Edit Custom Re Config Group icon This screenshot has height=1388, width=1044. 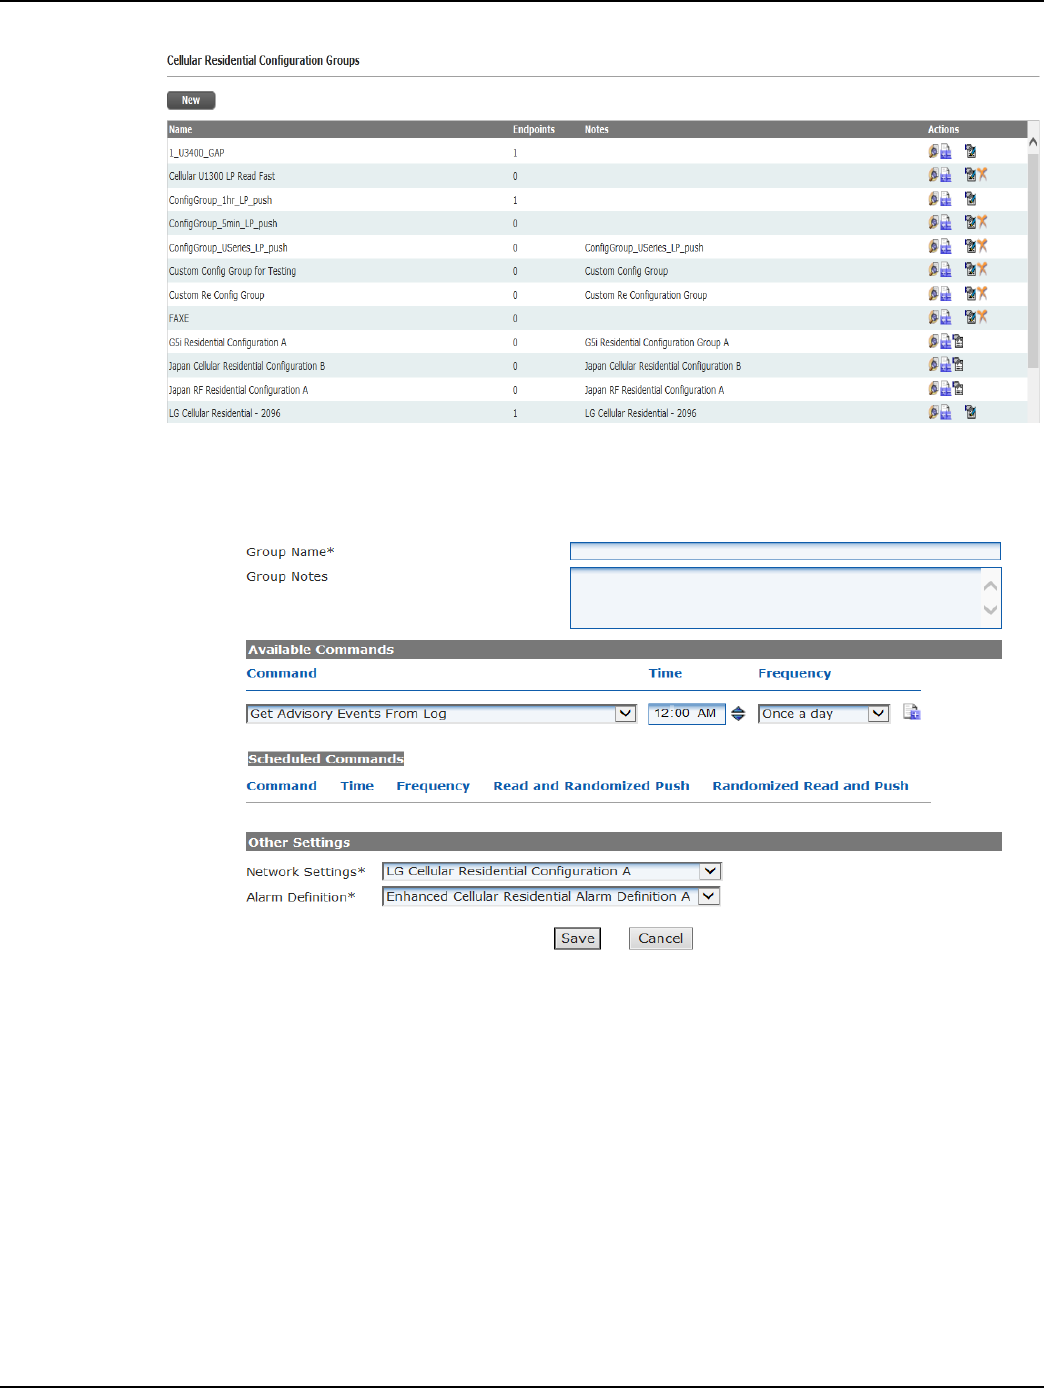(970, 294)
